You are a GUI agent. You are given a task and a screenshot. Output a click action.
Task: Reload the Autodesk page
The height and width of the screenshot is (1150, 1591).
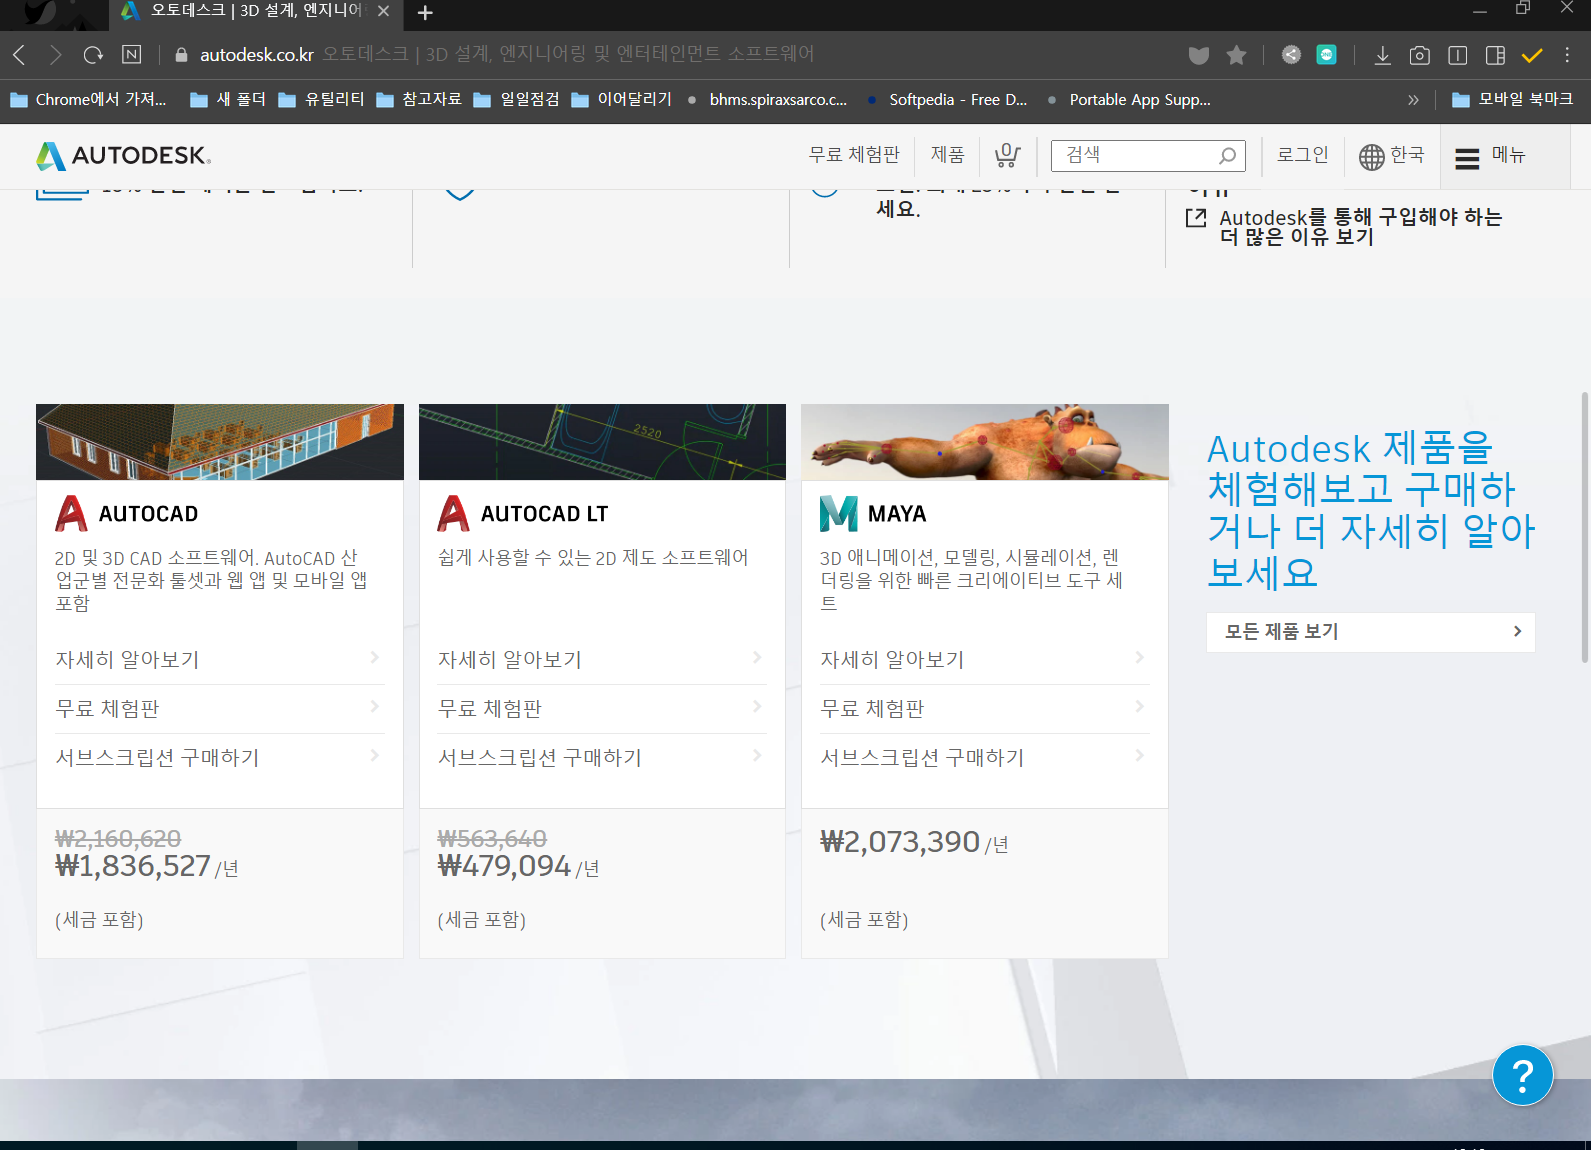pos(93,55)
